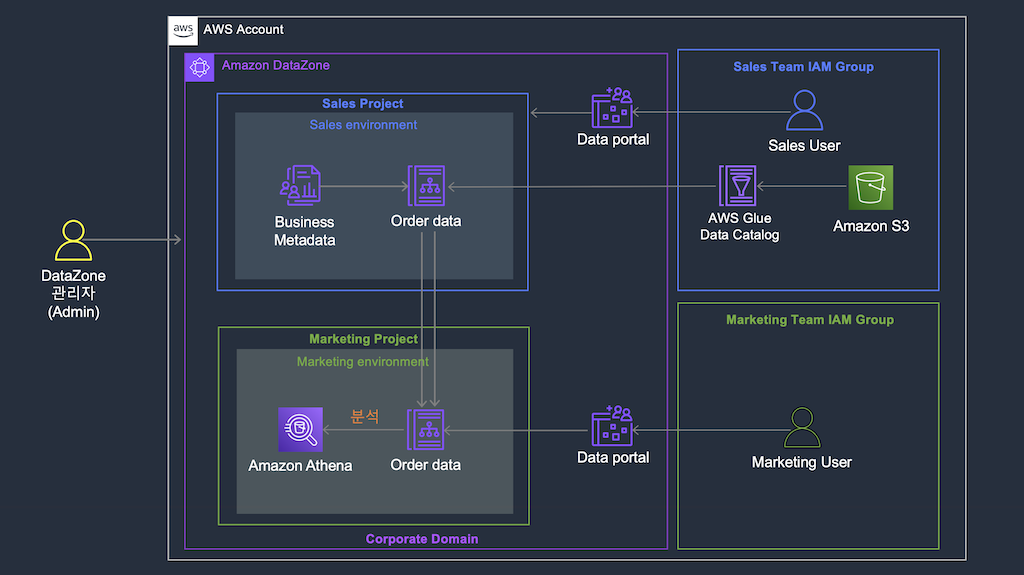The image size is (1024, 575).
Task: Select the Sales User icon
Action: pos(805,110)
